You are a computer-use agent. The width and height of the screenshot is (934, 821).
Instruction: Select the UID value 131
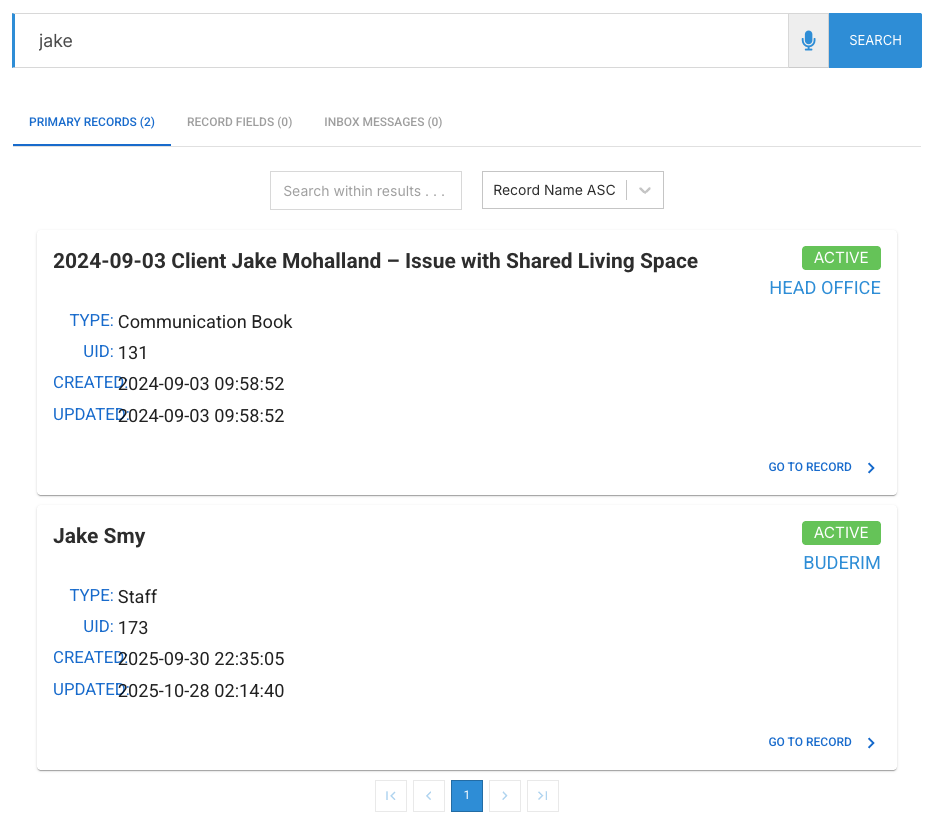point(132,353)
